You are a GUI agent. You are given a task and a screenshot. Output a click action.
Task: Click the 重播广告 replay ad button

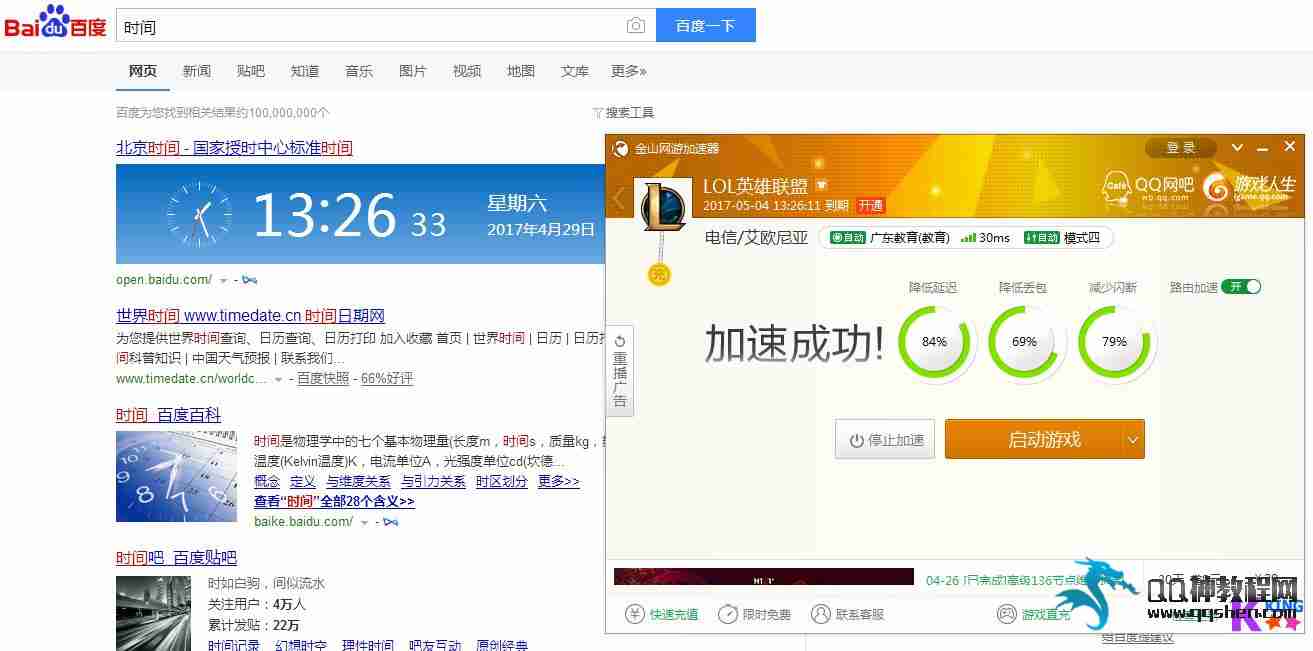(x=620, y=370)
